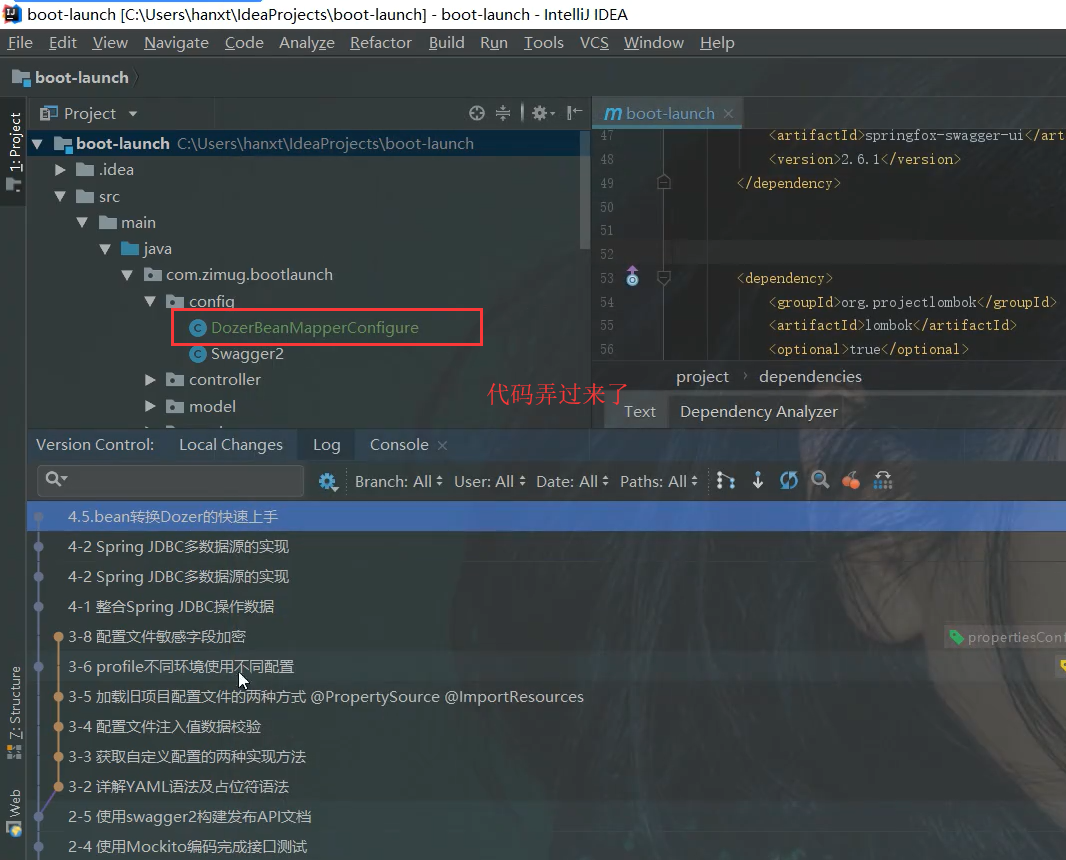Expand the .idea folder

point(60,169)
